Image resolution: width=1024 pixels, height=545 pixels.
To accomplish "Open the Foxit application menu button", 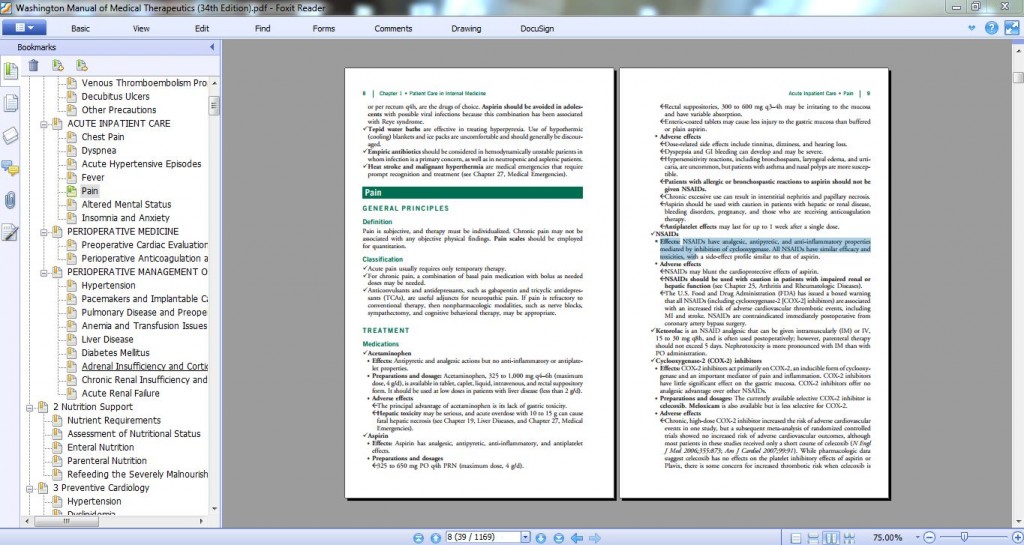I will click(x=24, y=28).
